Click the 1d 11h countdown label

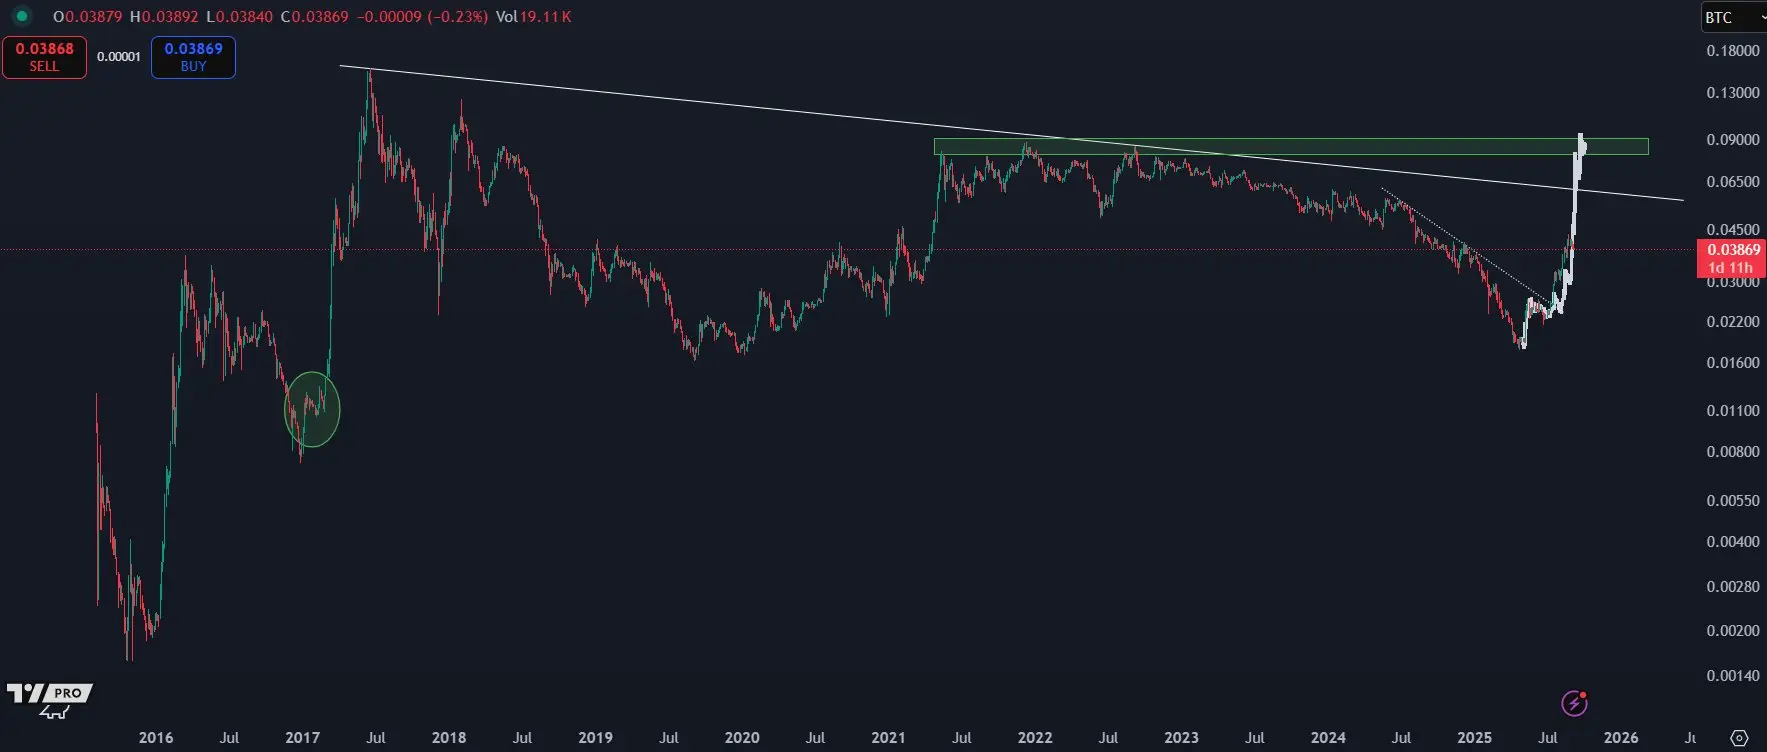(1730, 268)
